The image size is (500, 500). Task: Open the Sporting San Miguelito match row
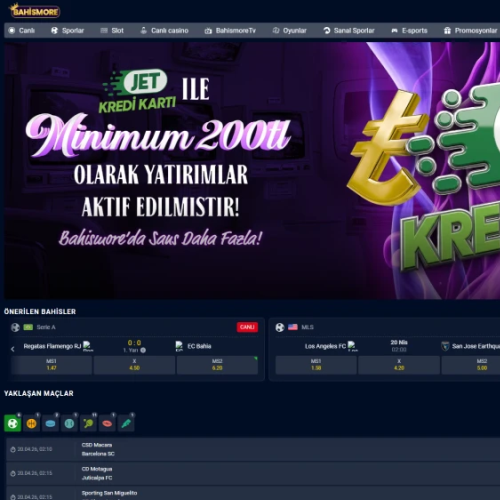pyautogui.click(x=253, y=493)
